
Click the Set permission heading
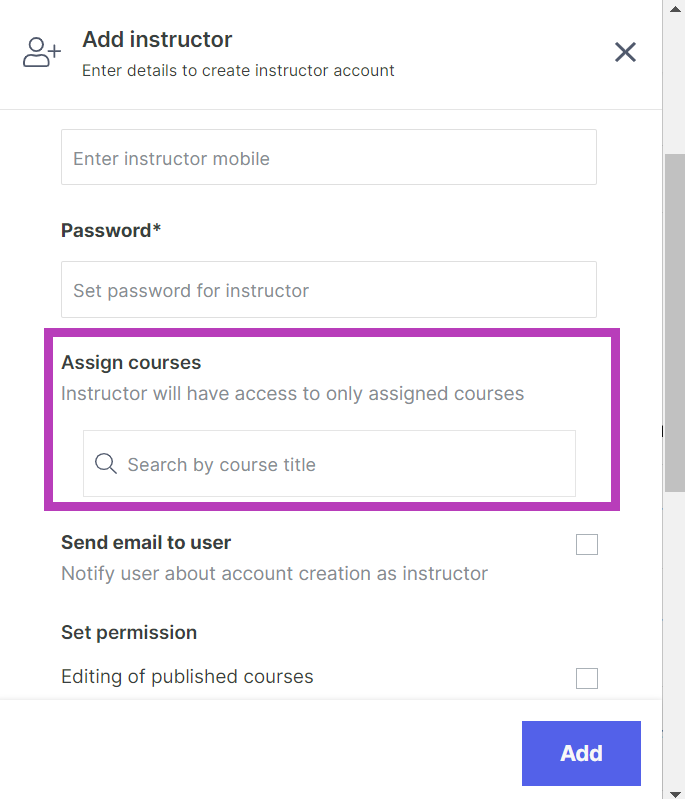[x=129, y=632]
